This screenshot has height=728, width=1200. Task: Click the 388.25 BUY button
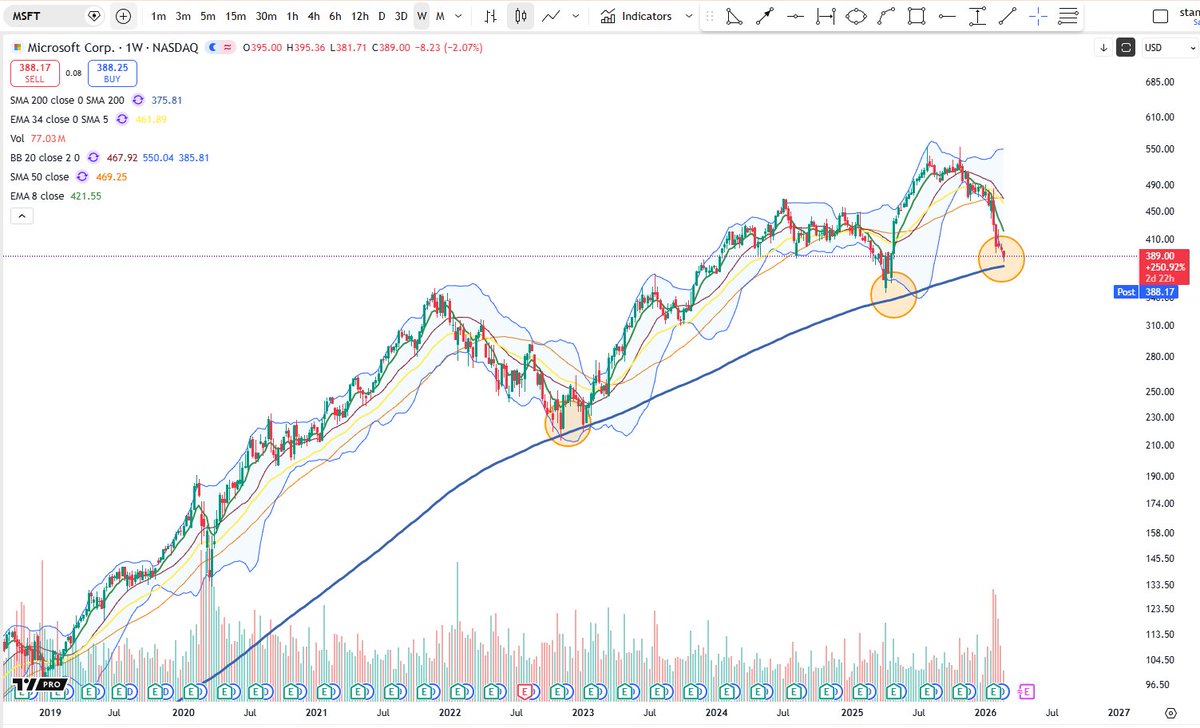(113, 72)
